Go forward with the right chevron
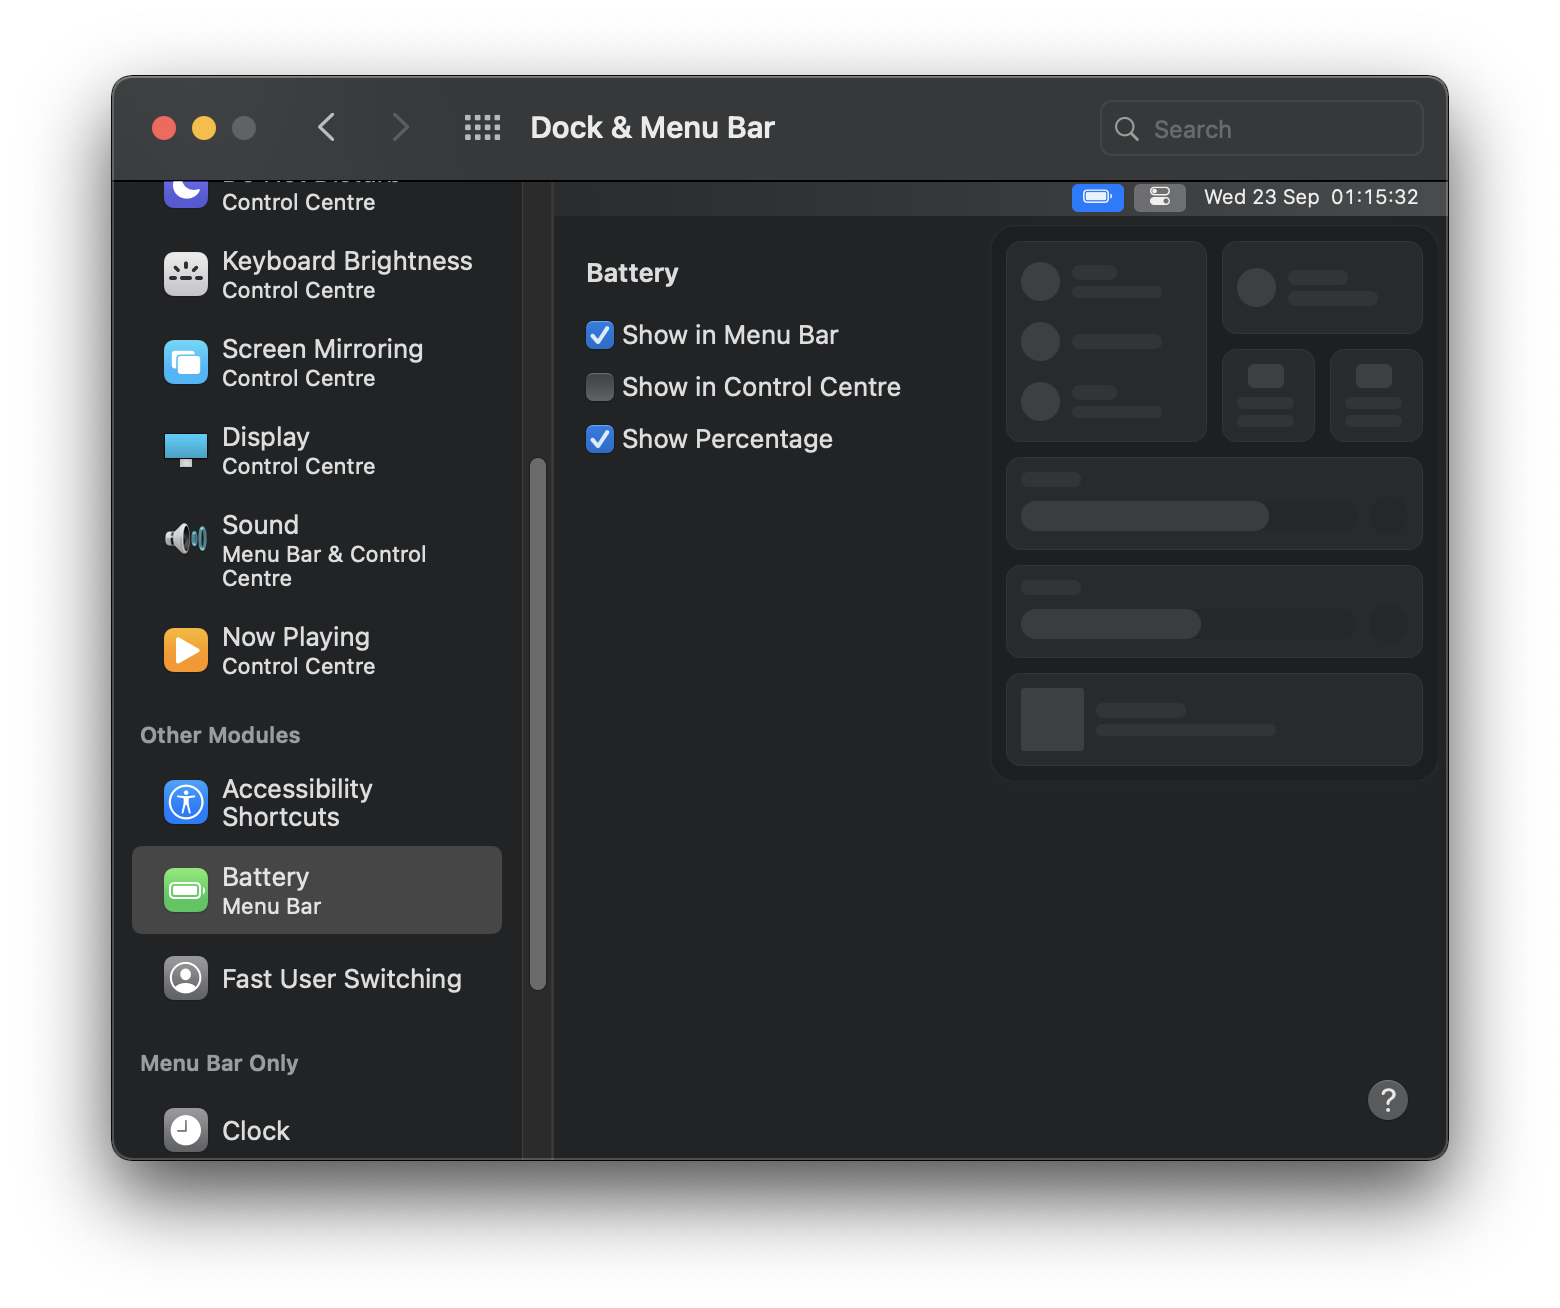The height and width of the screenshot is (1308, 1560). (x=400, y=127)
